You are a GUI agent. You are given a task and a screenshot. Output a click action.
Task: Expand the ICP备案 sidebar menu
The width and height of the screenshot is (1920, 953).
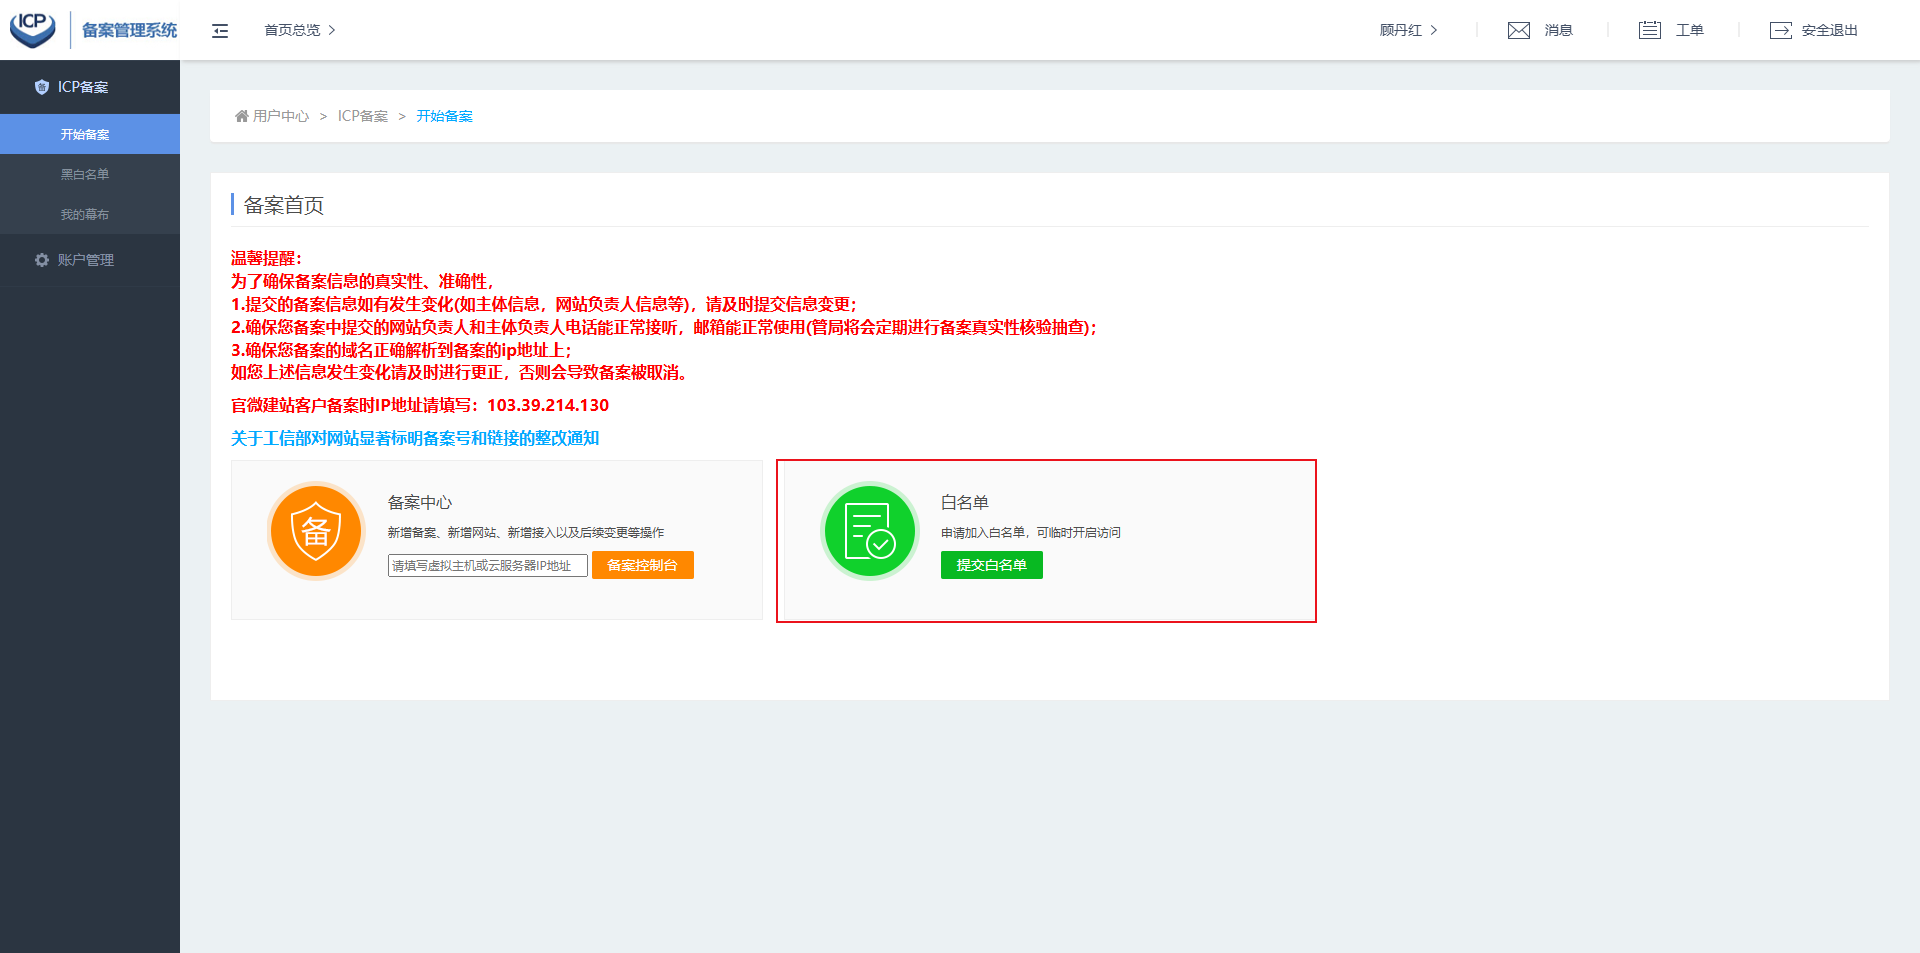click(x=90, y=87)
